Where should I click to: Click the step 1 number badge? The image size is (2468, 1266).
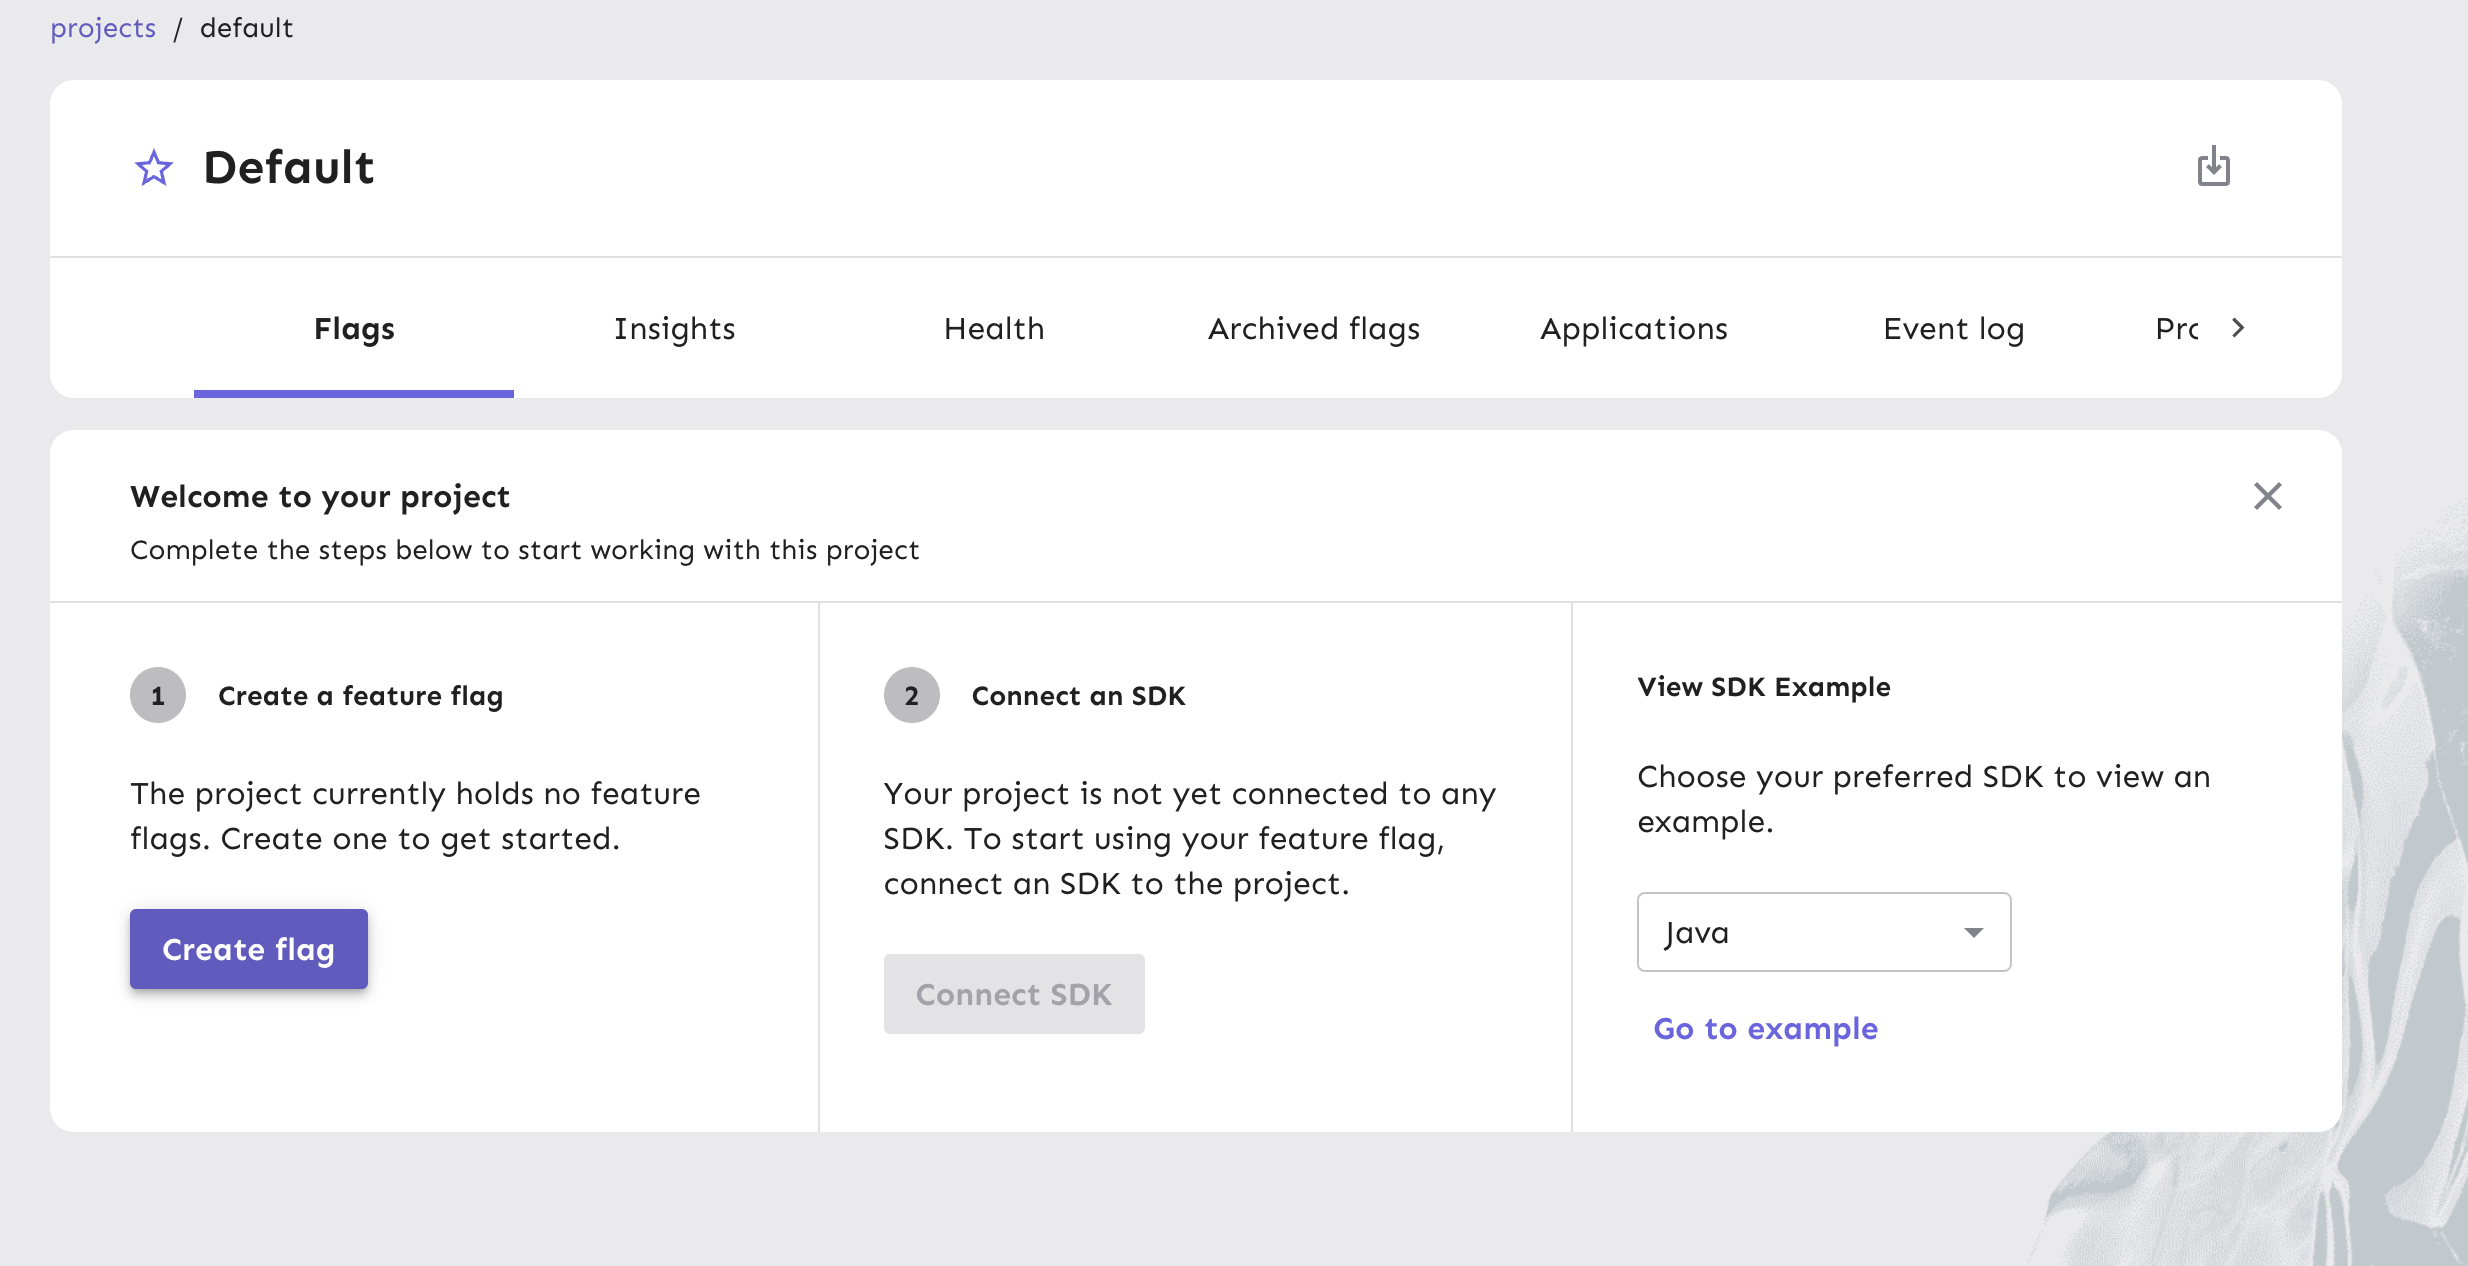coord(158,695)
